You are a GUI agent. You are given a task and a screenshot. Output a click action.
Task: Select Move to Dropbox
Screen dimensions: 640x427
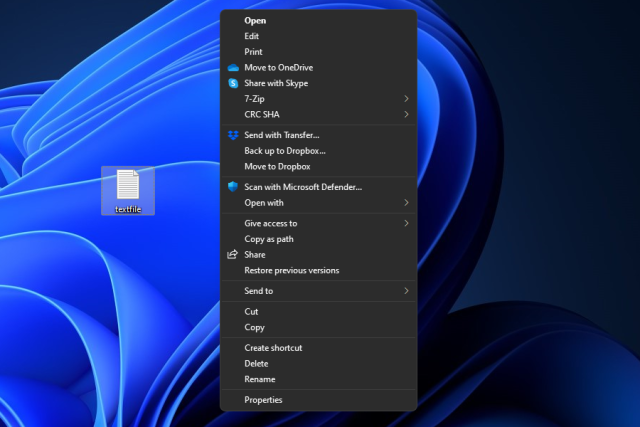point(318,167)
